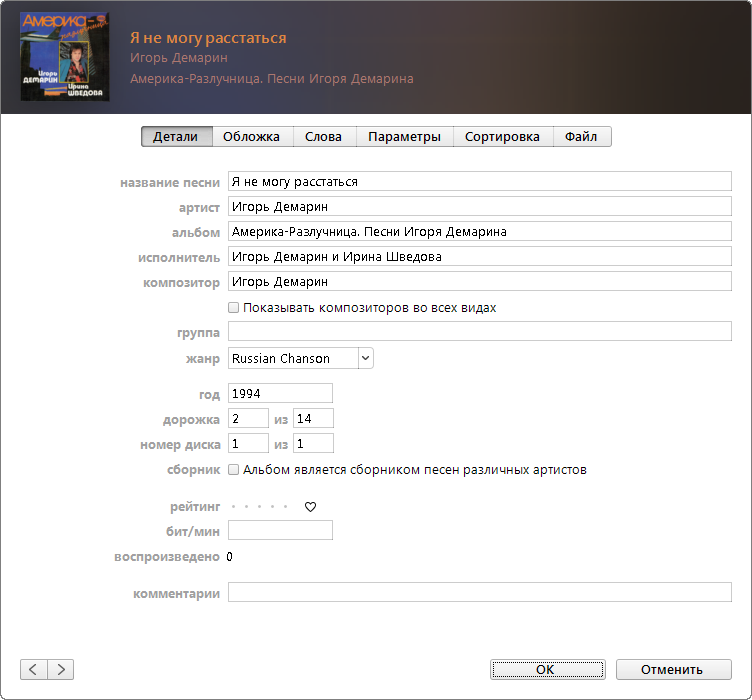The height and width of the screenshot is (700, 752).
Task: Select the Файл tab
Action: [581, 137]
